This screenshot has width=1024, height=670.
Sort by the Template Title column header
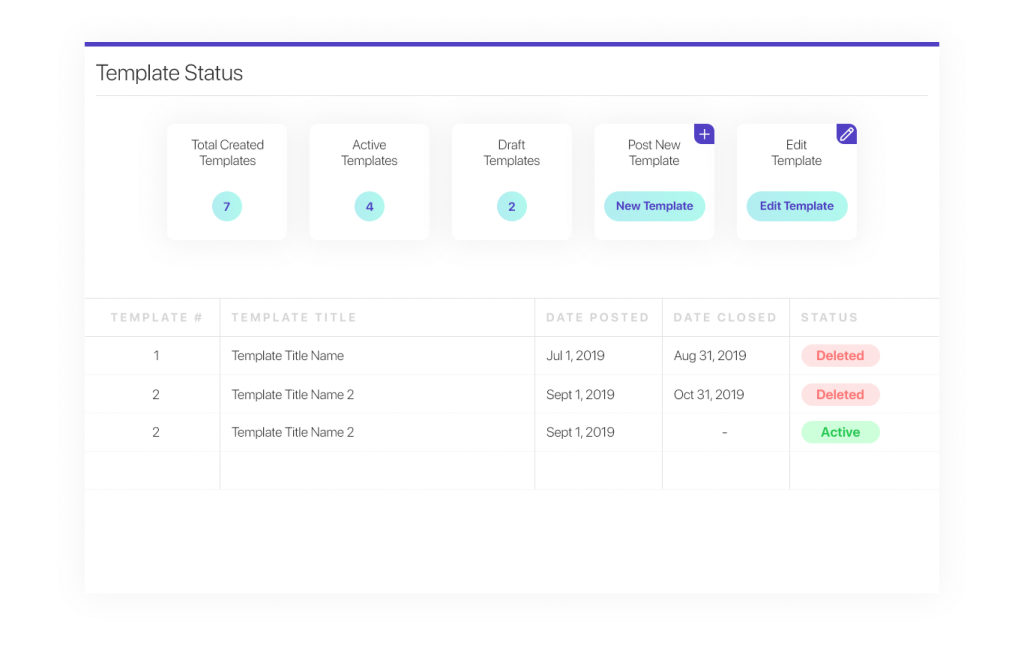(293, 318)
